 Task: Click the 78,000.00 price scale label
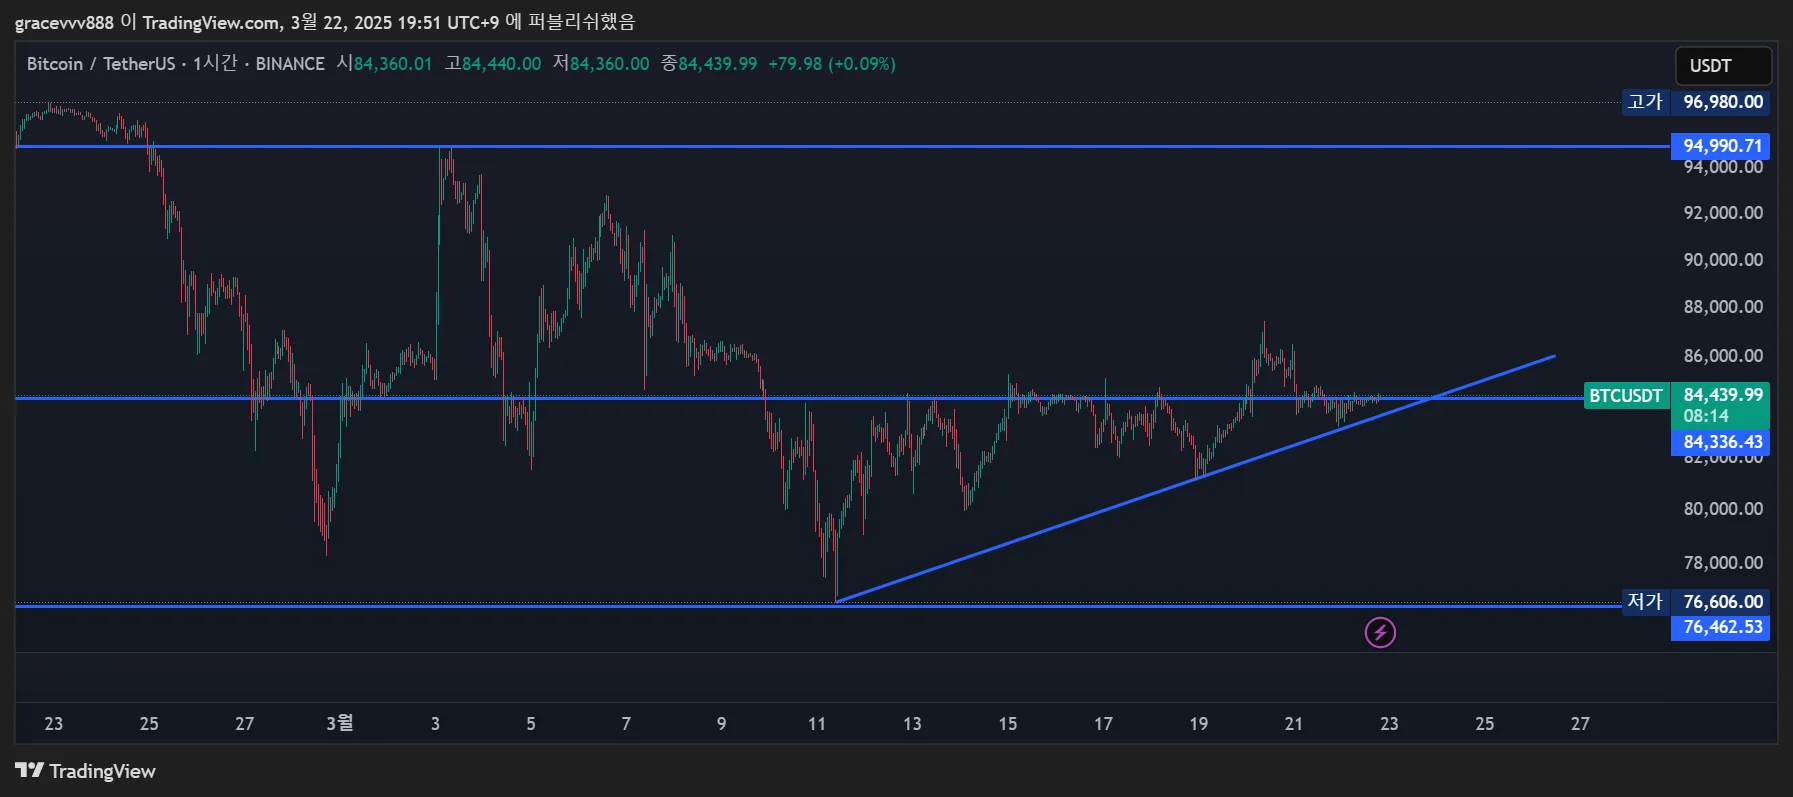[1723, 563]
